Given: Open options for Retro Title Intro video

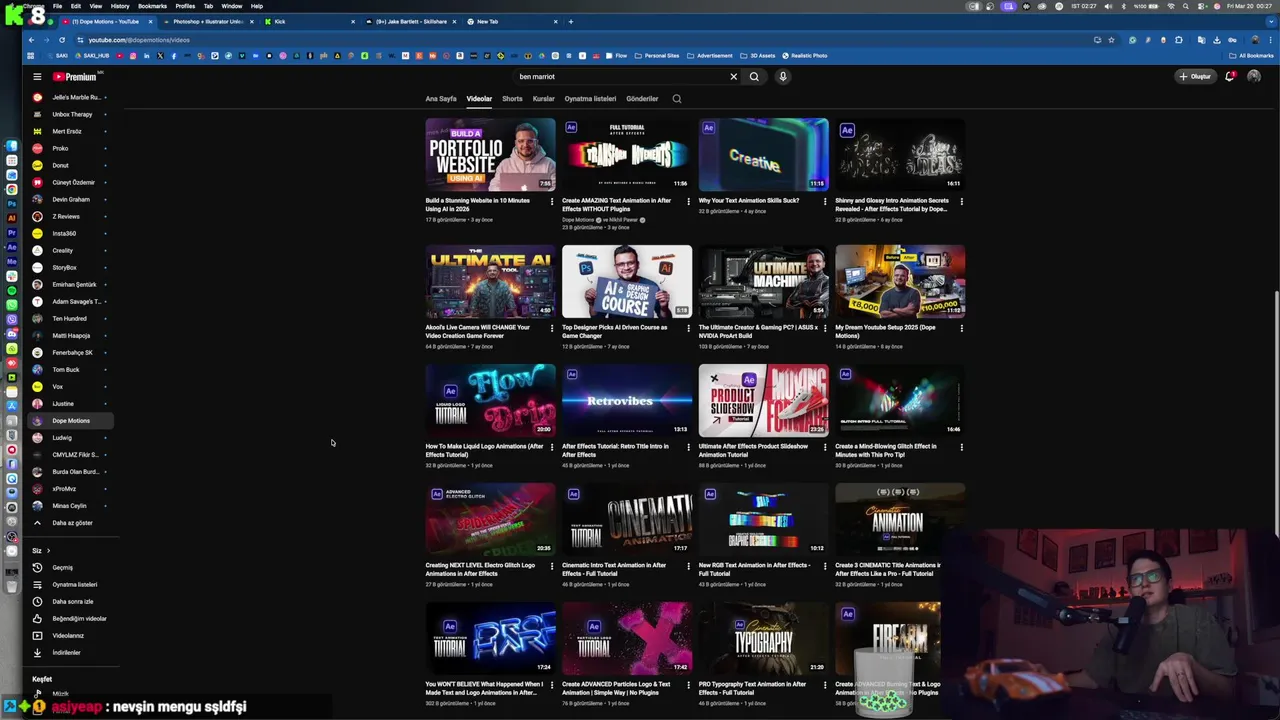Looking at the screenshot, I should click(688, 447).
